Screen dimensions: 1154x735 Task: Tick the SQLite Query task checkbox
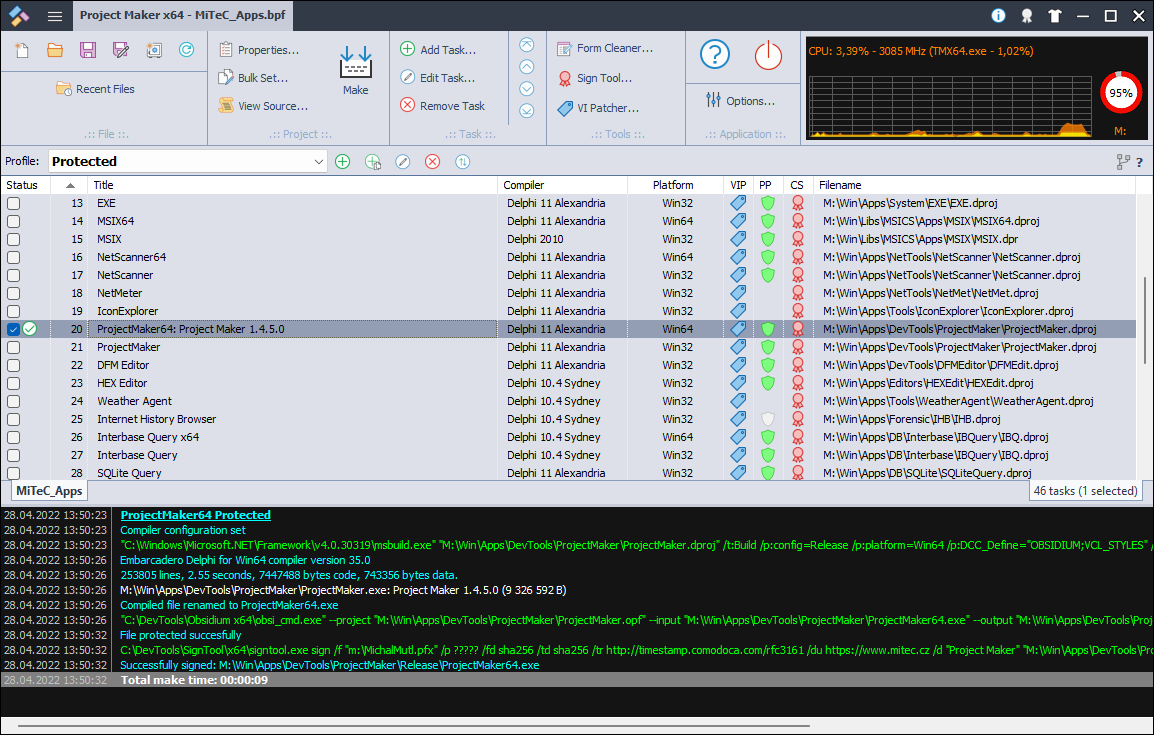click(x=14, y=474)
